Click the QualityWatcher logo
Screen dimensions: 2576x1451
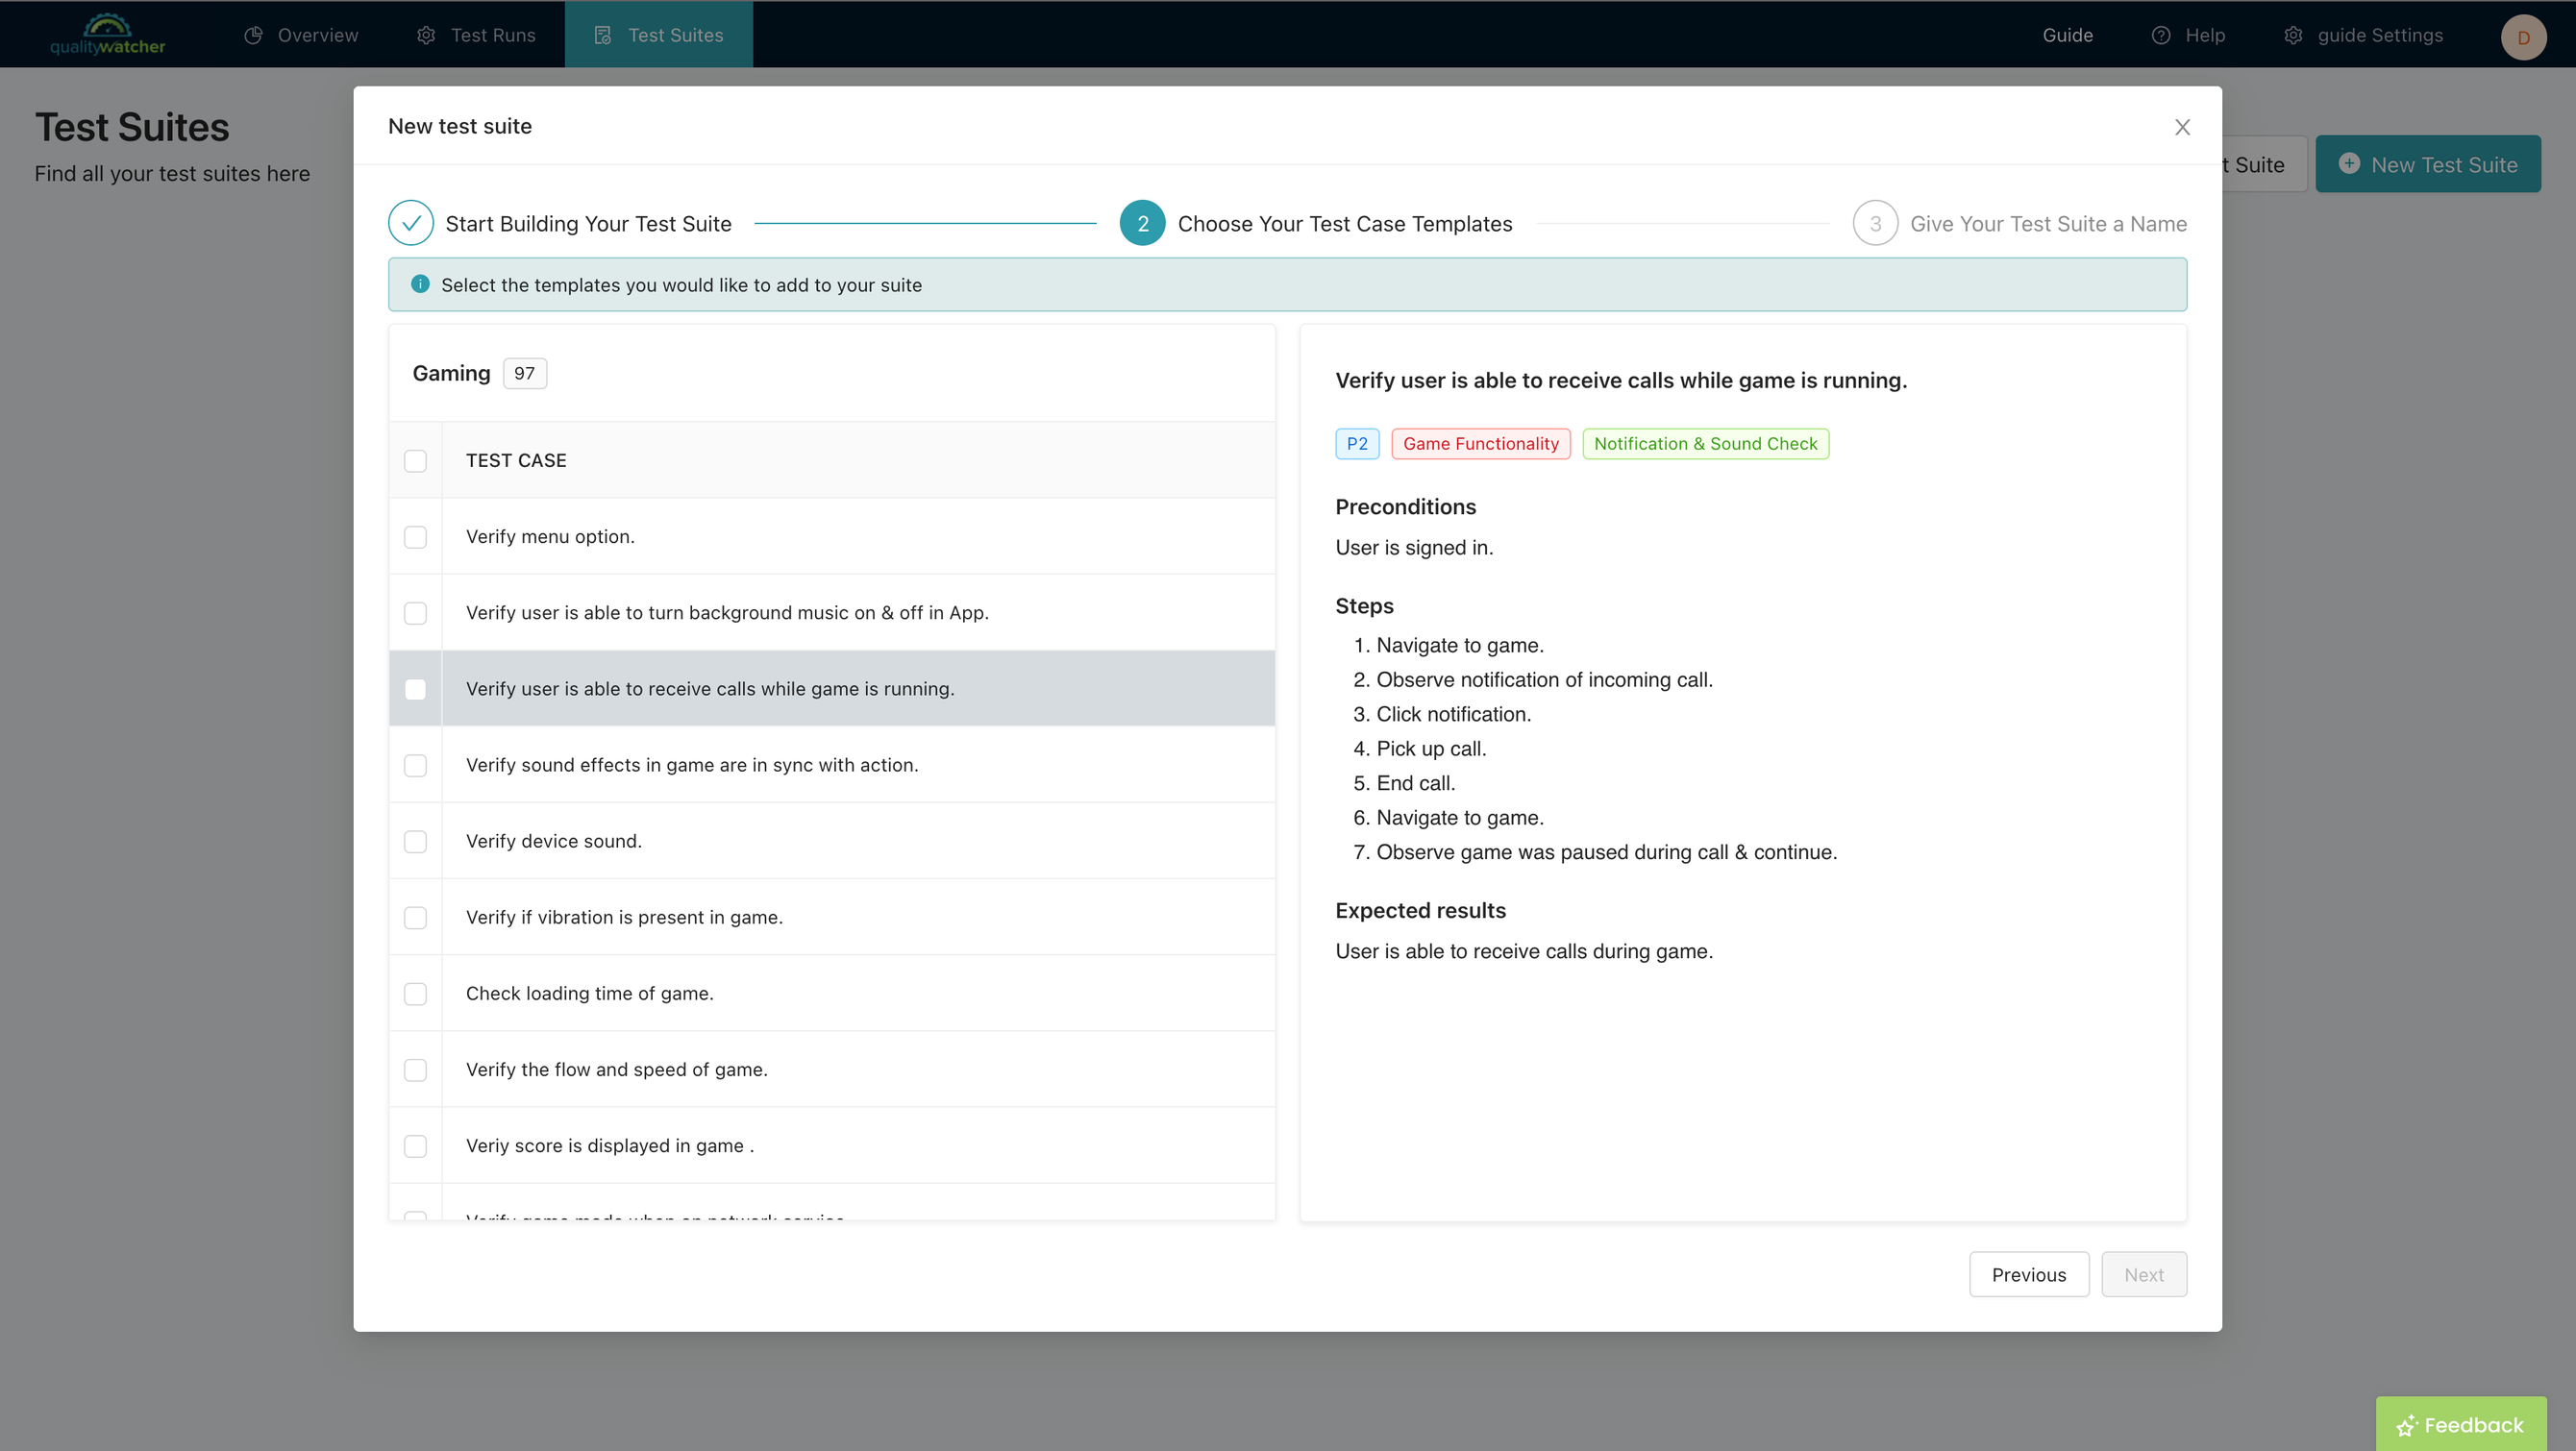(107, 34)
